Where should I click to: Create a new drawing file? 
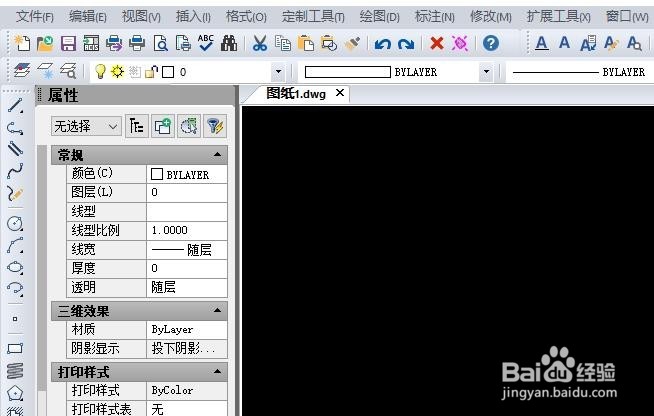(x=22, y=43)
